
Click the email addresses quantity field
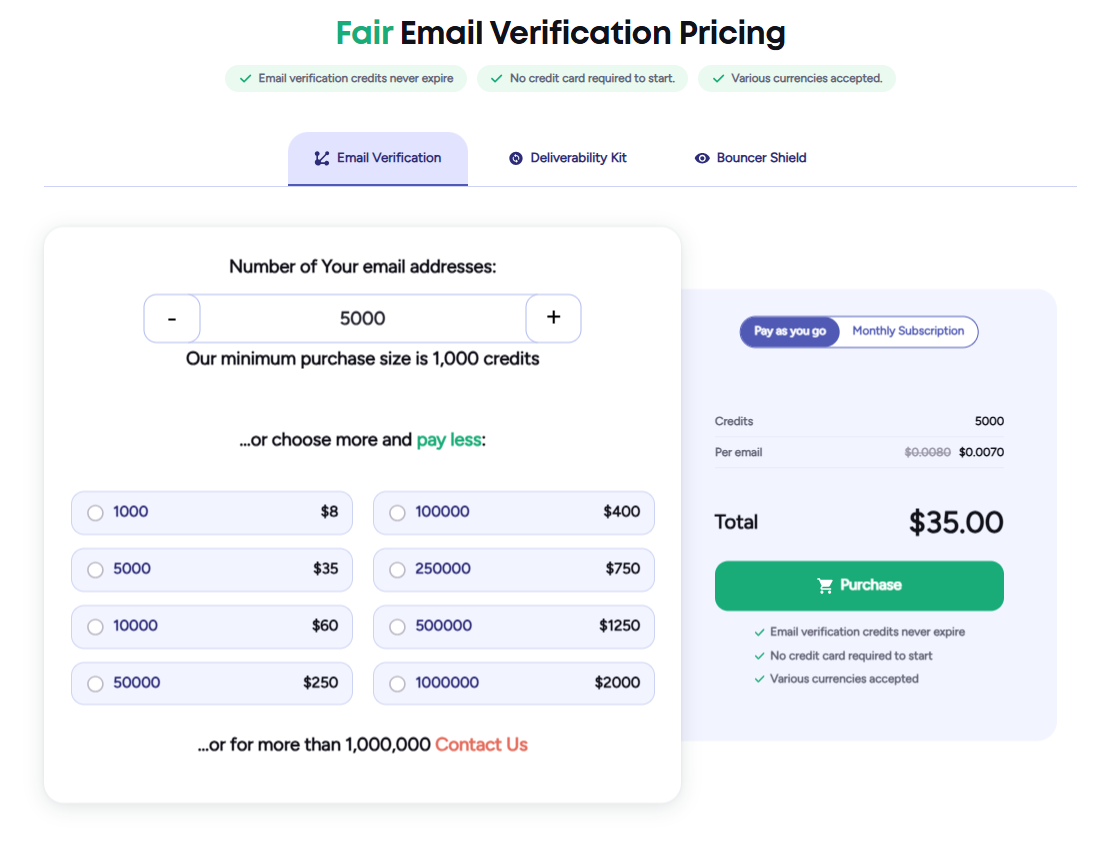362,318
